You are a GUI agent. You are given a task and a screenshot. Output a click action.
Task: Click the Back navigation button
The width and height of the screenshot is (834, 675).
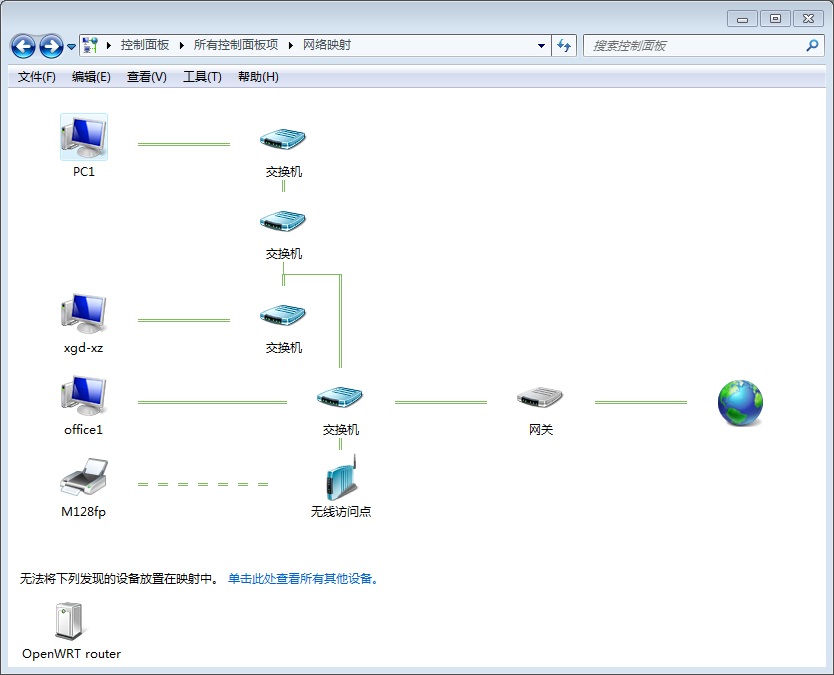(x=23, y=46)
